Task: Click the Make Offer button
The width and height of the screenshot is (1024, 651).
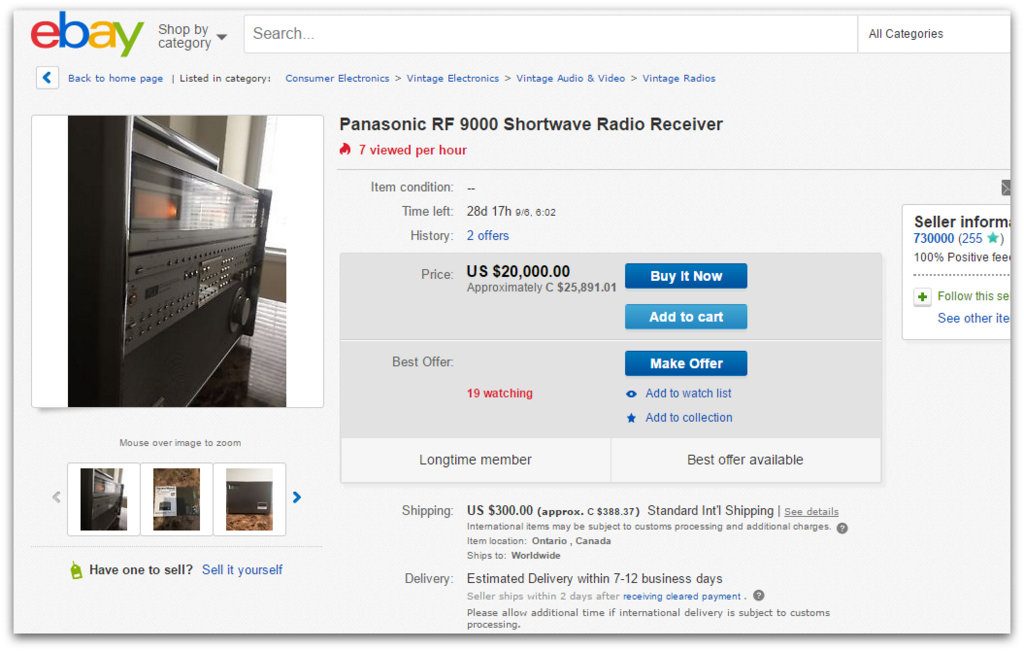Action: coord(686,364)
